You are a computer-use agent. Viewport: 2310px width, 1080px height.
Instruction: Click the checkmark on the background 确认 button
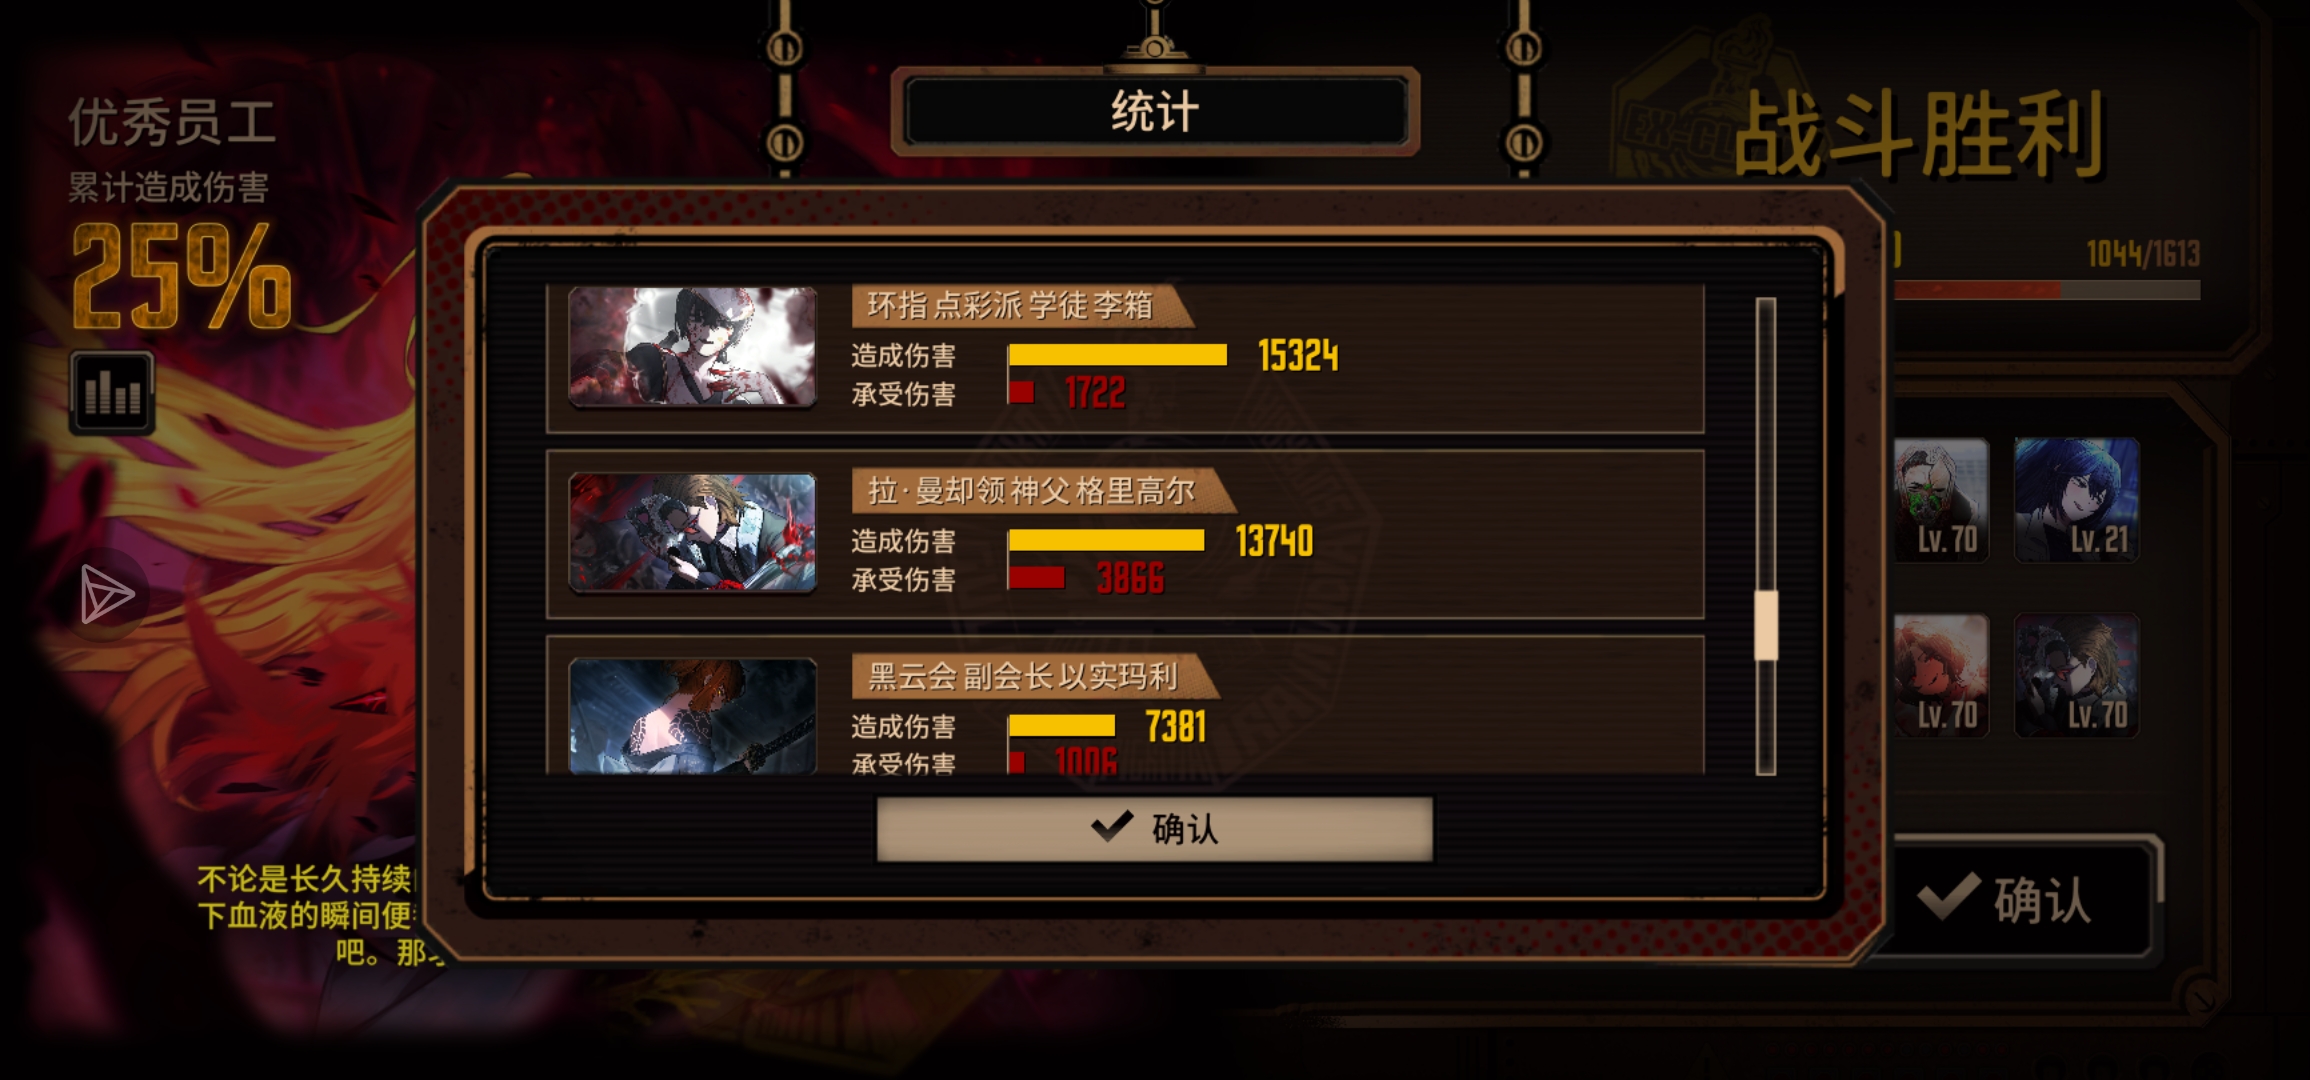pyautogui.click(x=1949, y=896)
